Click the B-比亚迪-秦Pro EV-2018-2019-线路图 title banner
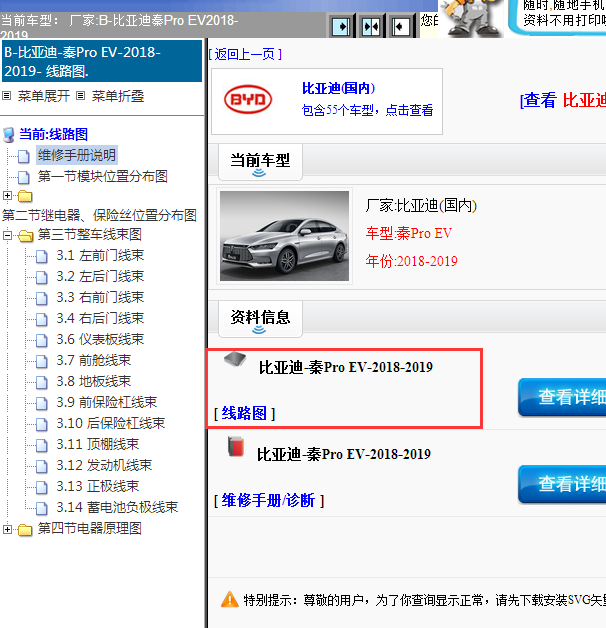 pos(102,61)
